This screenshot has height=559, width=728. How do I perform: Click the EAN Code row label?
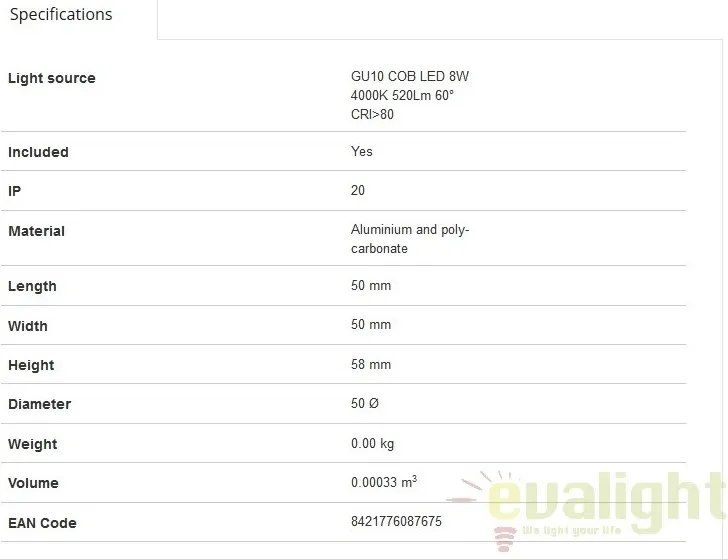(42, 523)
